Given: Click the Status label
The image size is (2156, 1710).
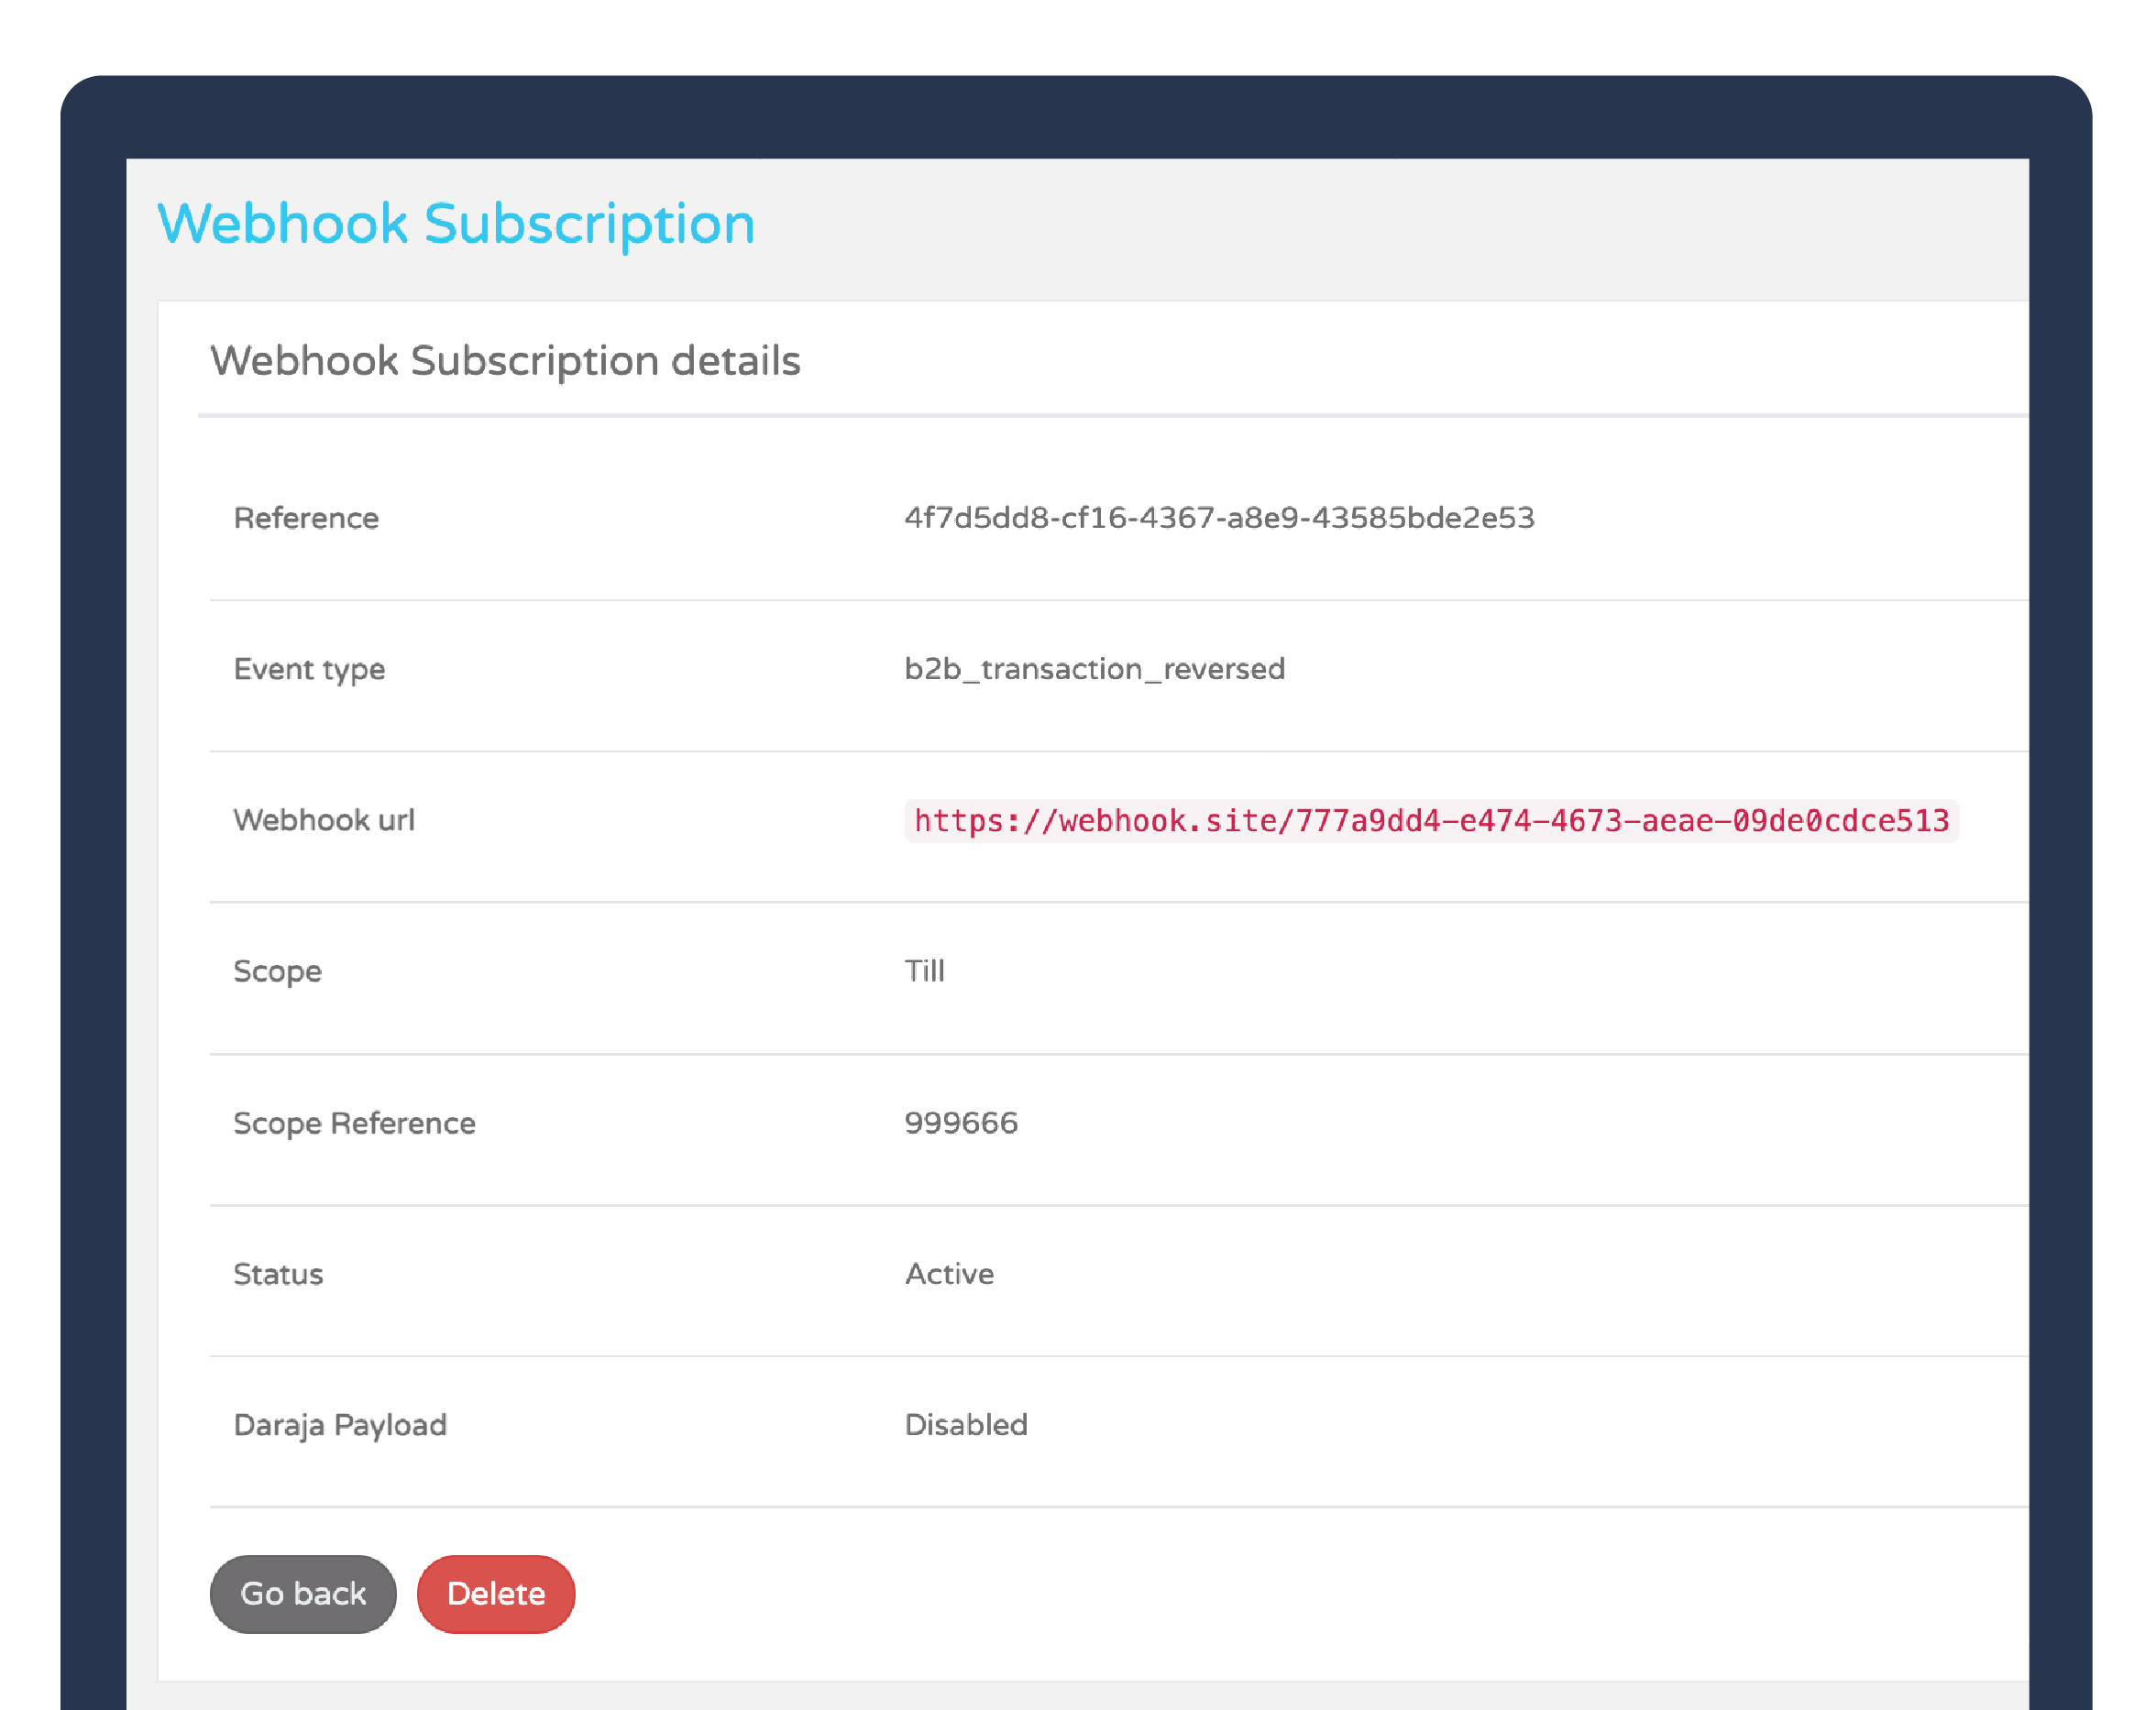Looking at the screenshot, I should click(278, 1274).
